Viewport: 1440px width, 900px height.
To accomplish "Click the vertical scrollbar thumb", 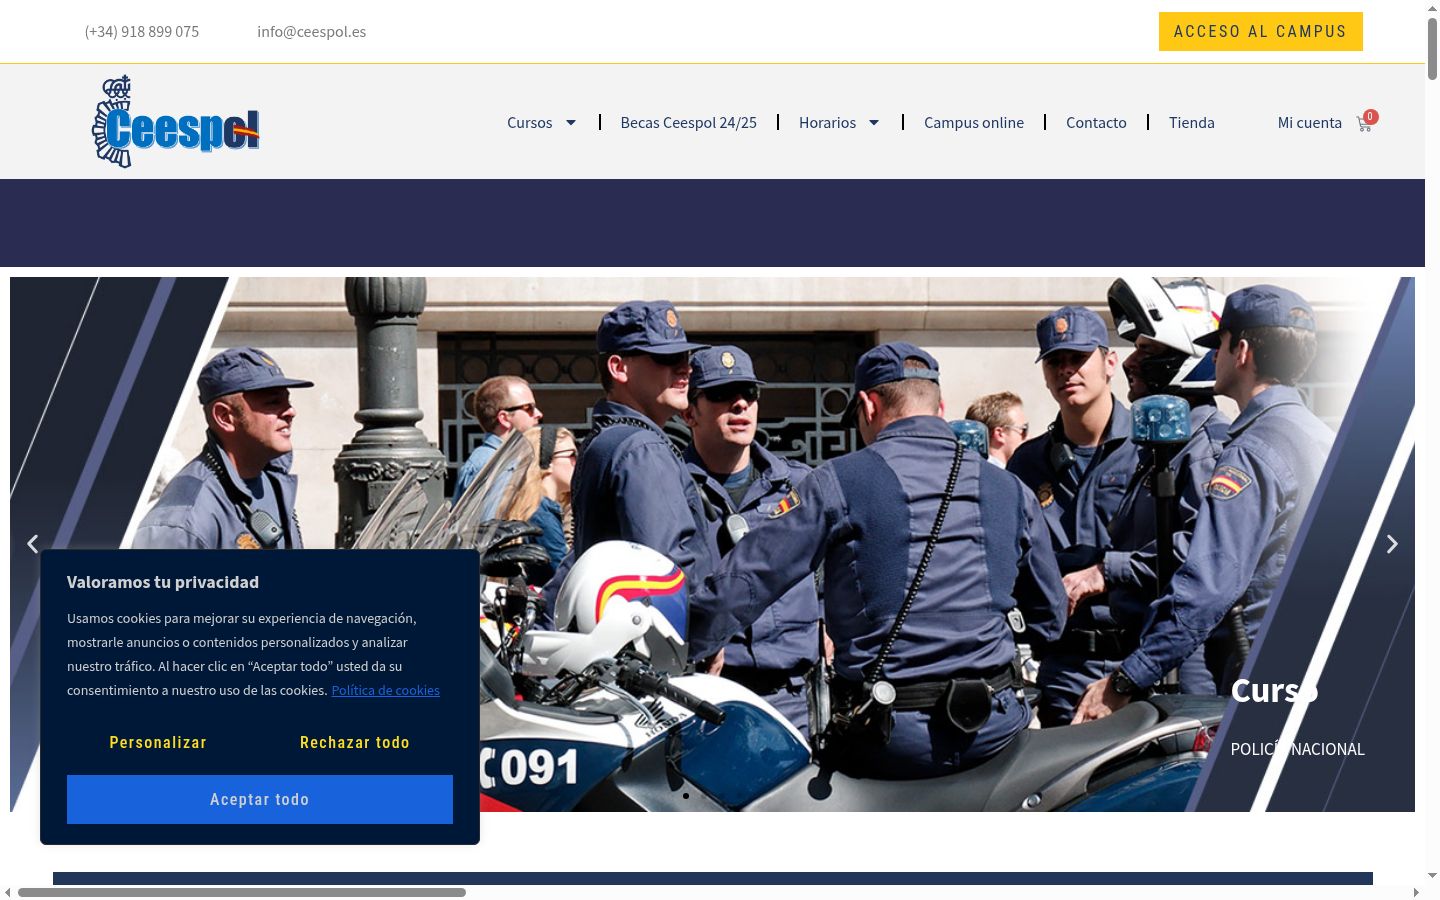I will pyautogui.click(x=1432, y=48).
